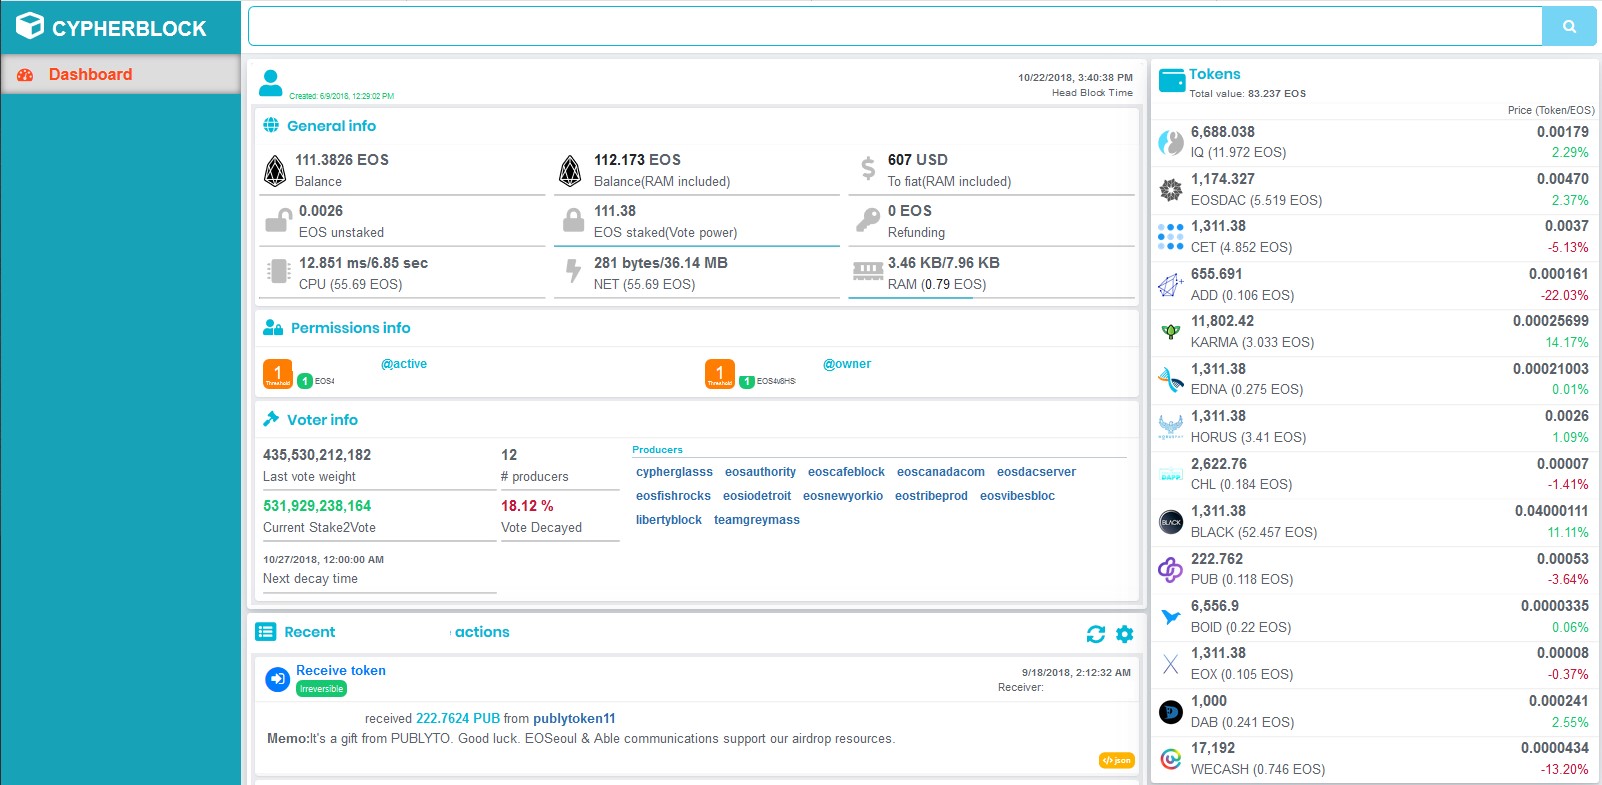Click the IQ token logo

(1171, 142)
